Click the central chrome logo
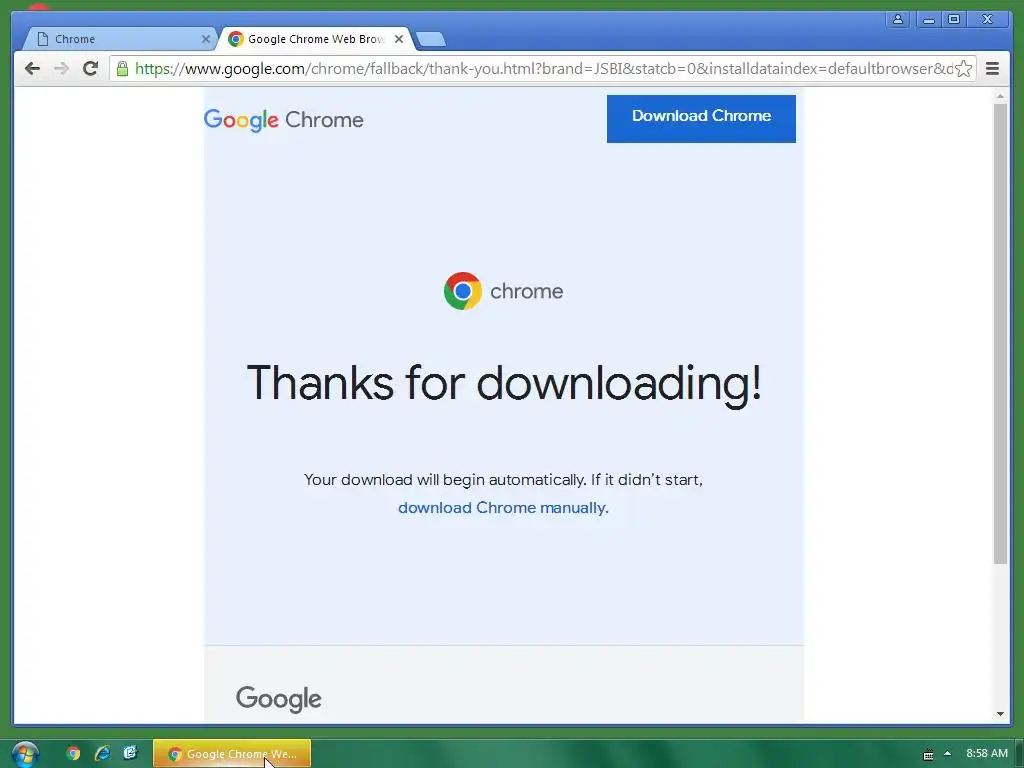Viewport: 1024px width, 768px height. [503, 291]
